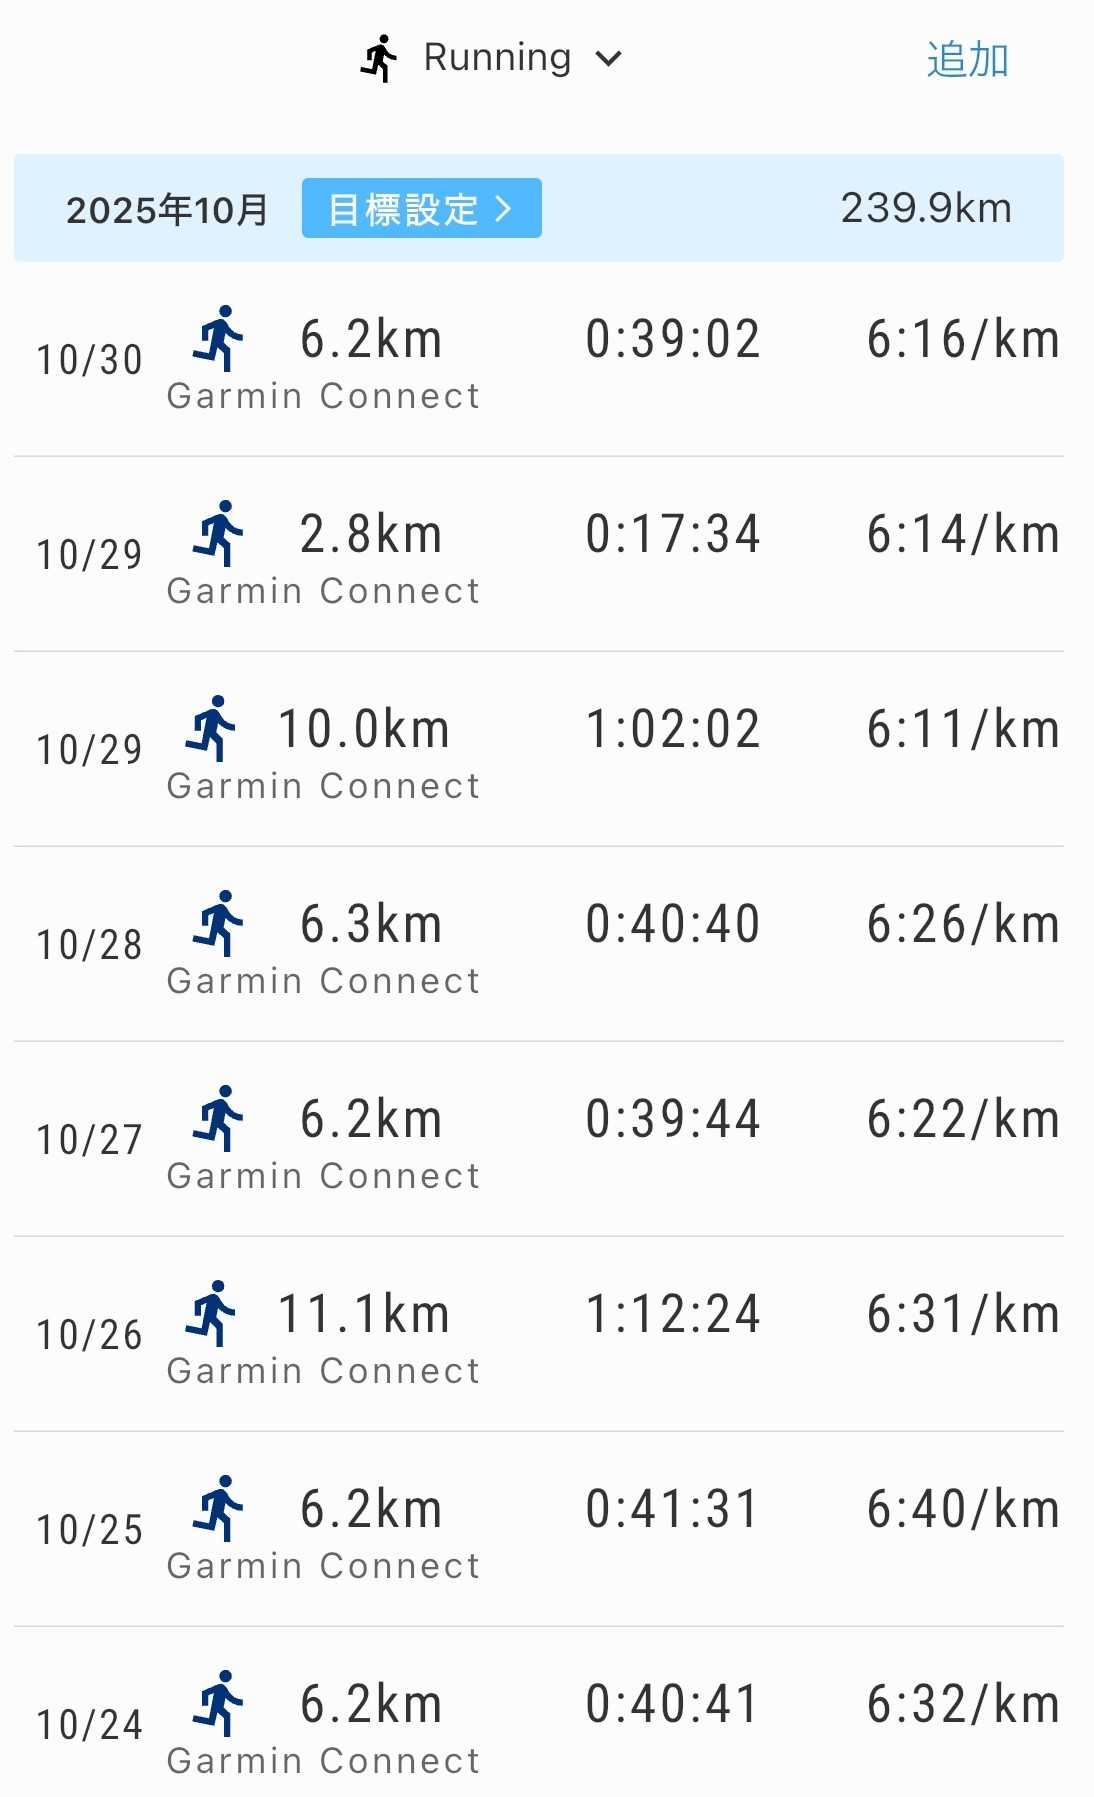This screenshot has width=1094, height=1797.
Task: Click the runner icon for 10/27 run
Action: 218,1118
